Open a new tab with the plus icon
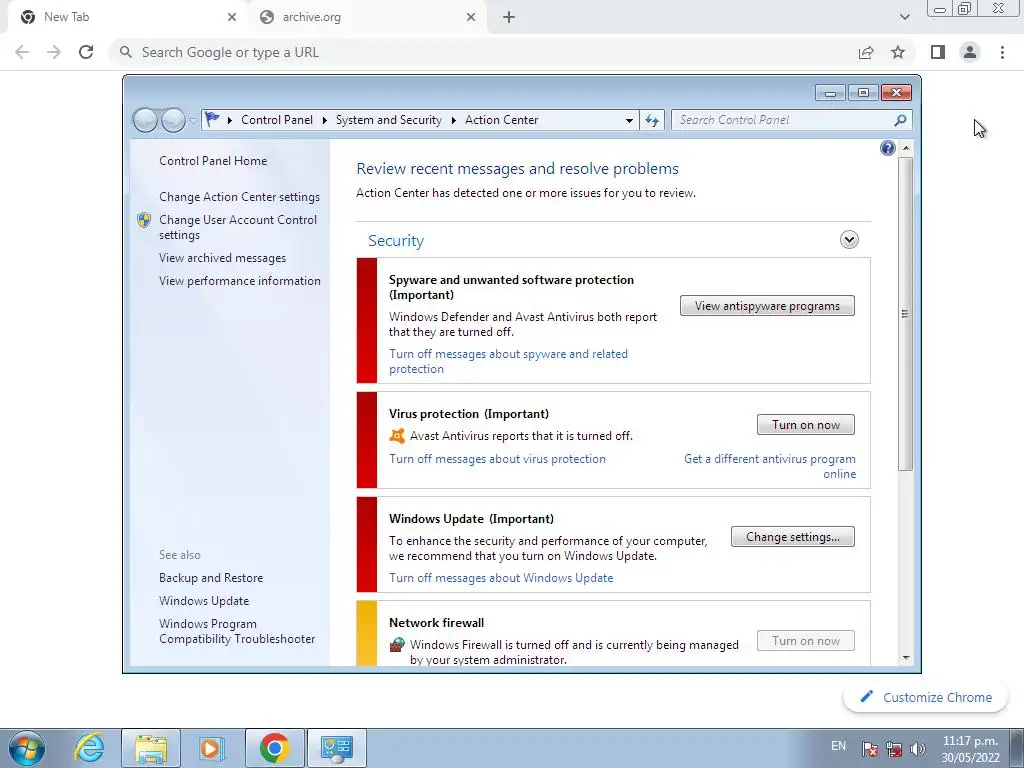Viewport: 1024px width, 768px height. [x=509, y=17]
